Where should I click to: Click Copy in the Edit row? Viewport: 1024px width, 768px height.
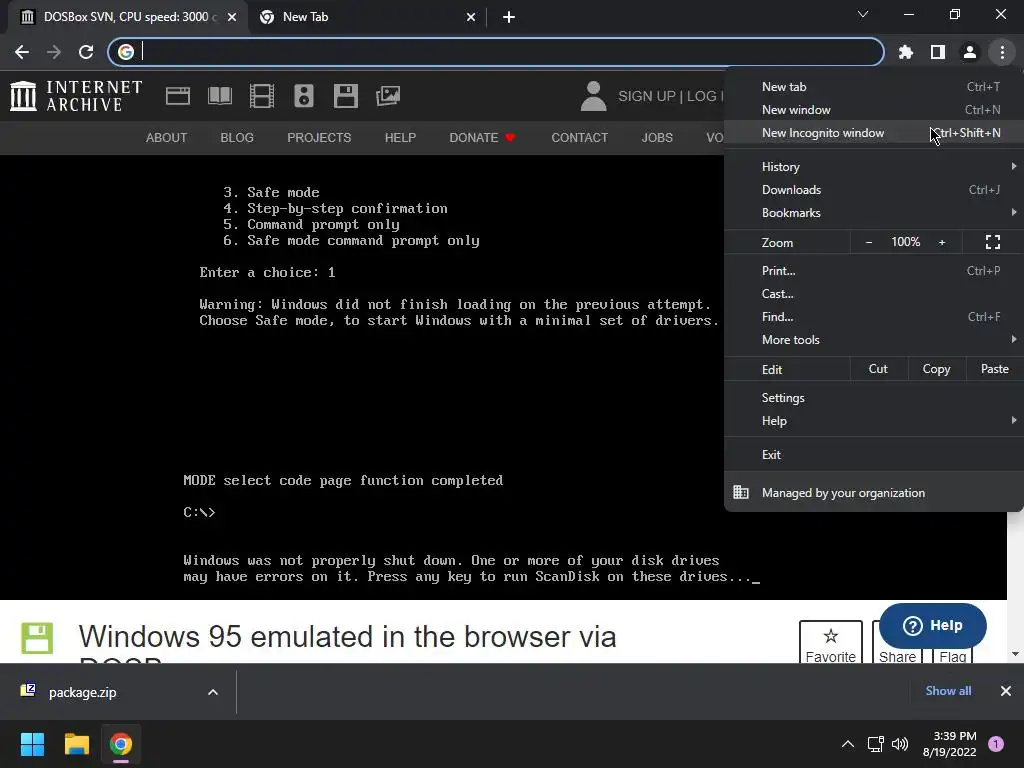pos(936,369)
